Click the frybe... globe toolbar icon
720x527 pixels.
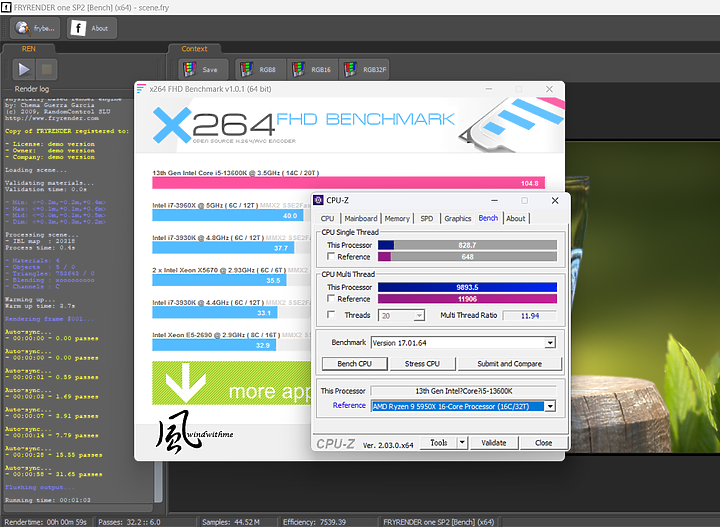[x=22, y=28]
